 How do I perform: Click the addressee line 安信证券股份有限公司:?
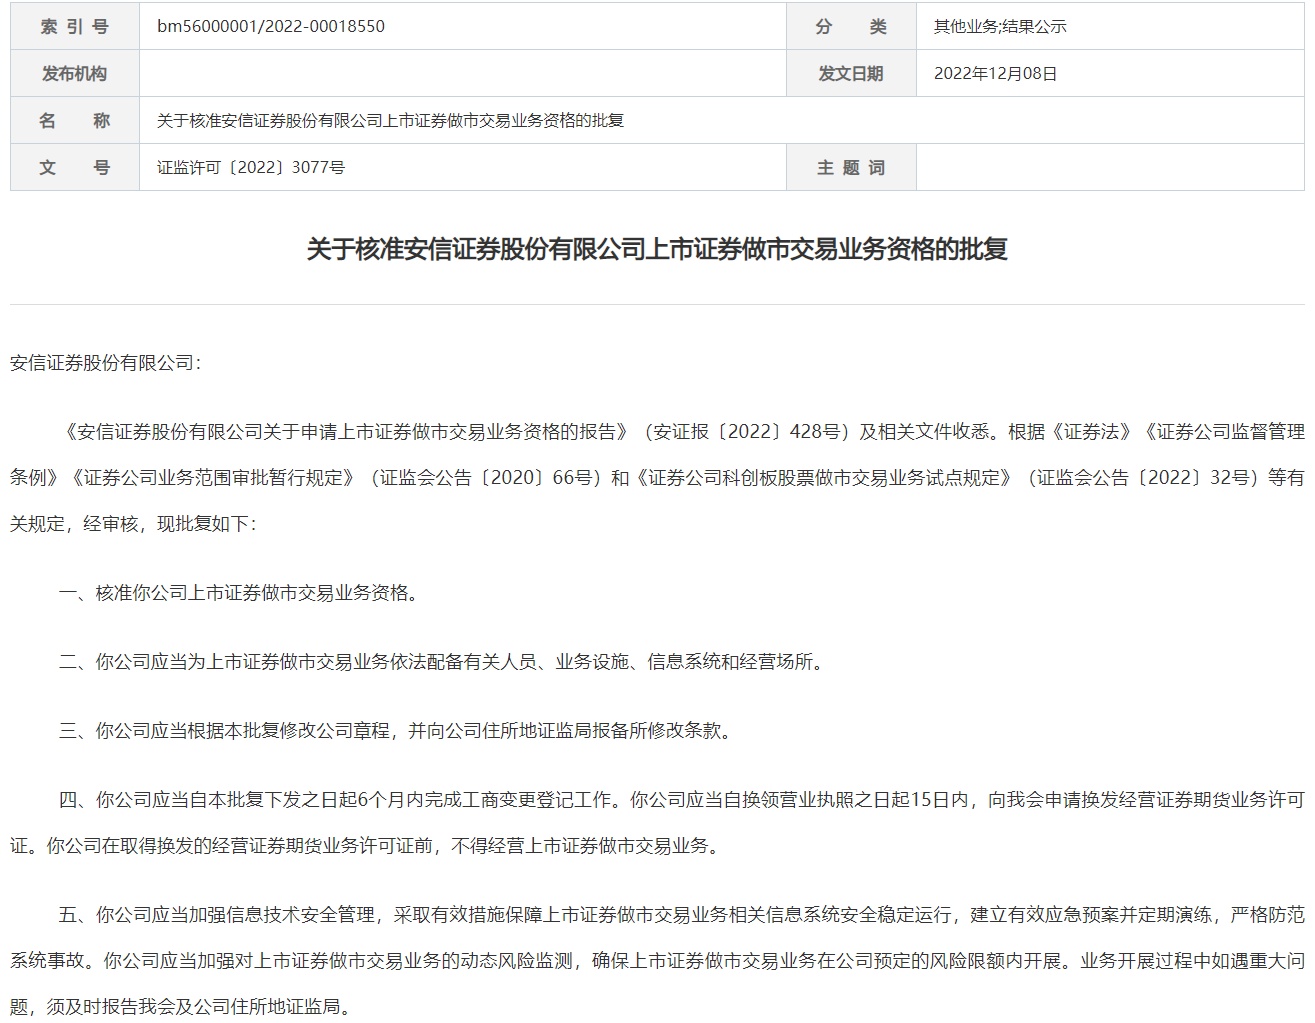coord(106,363)
